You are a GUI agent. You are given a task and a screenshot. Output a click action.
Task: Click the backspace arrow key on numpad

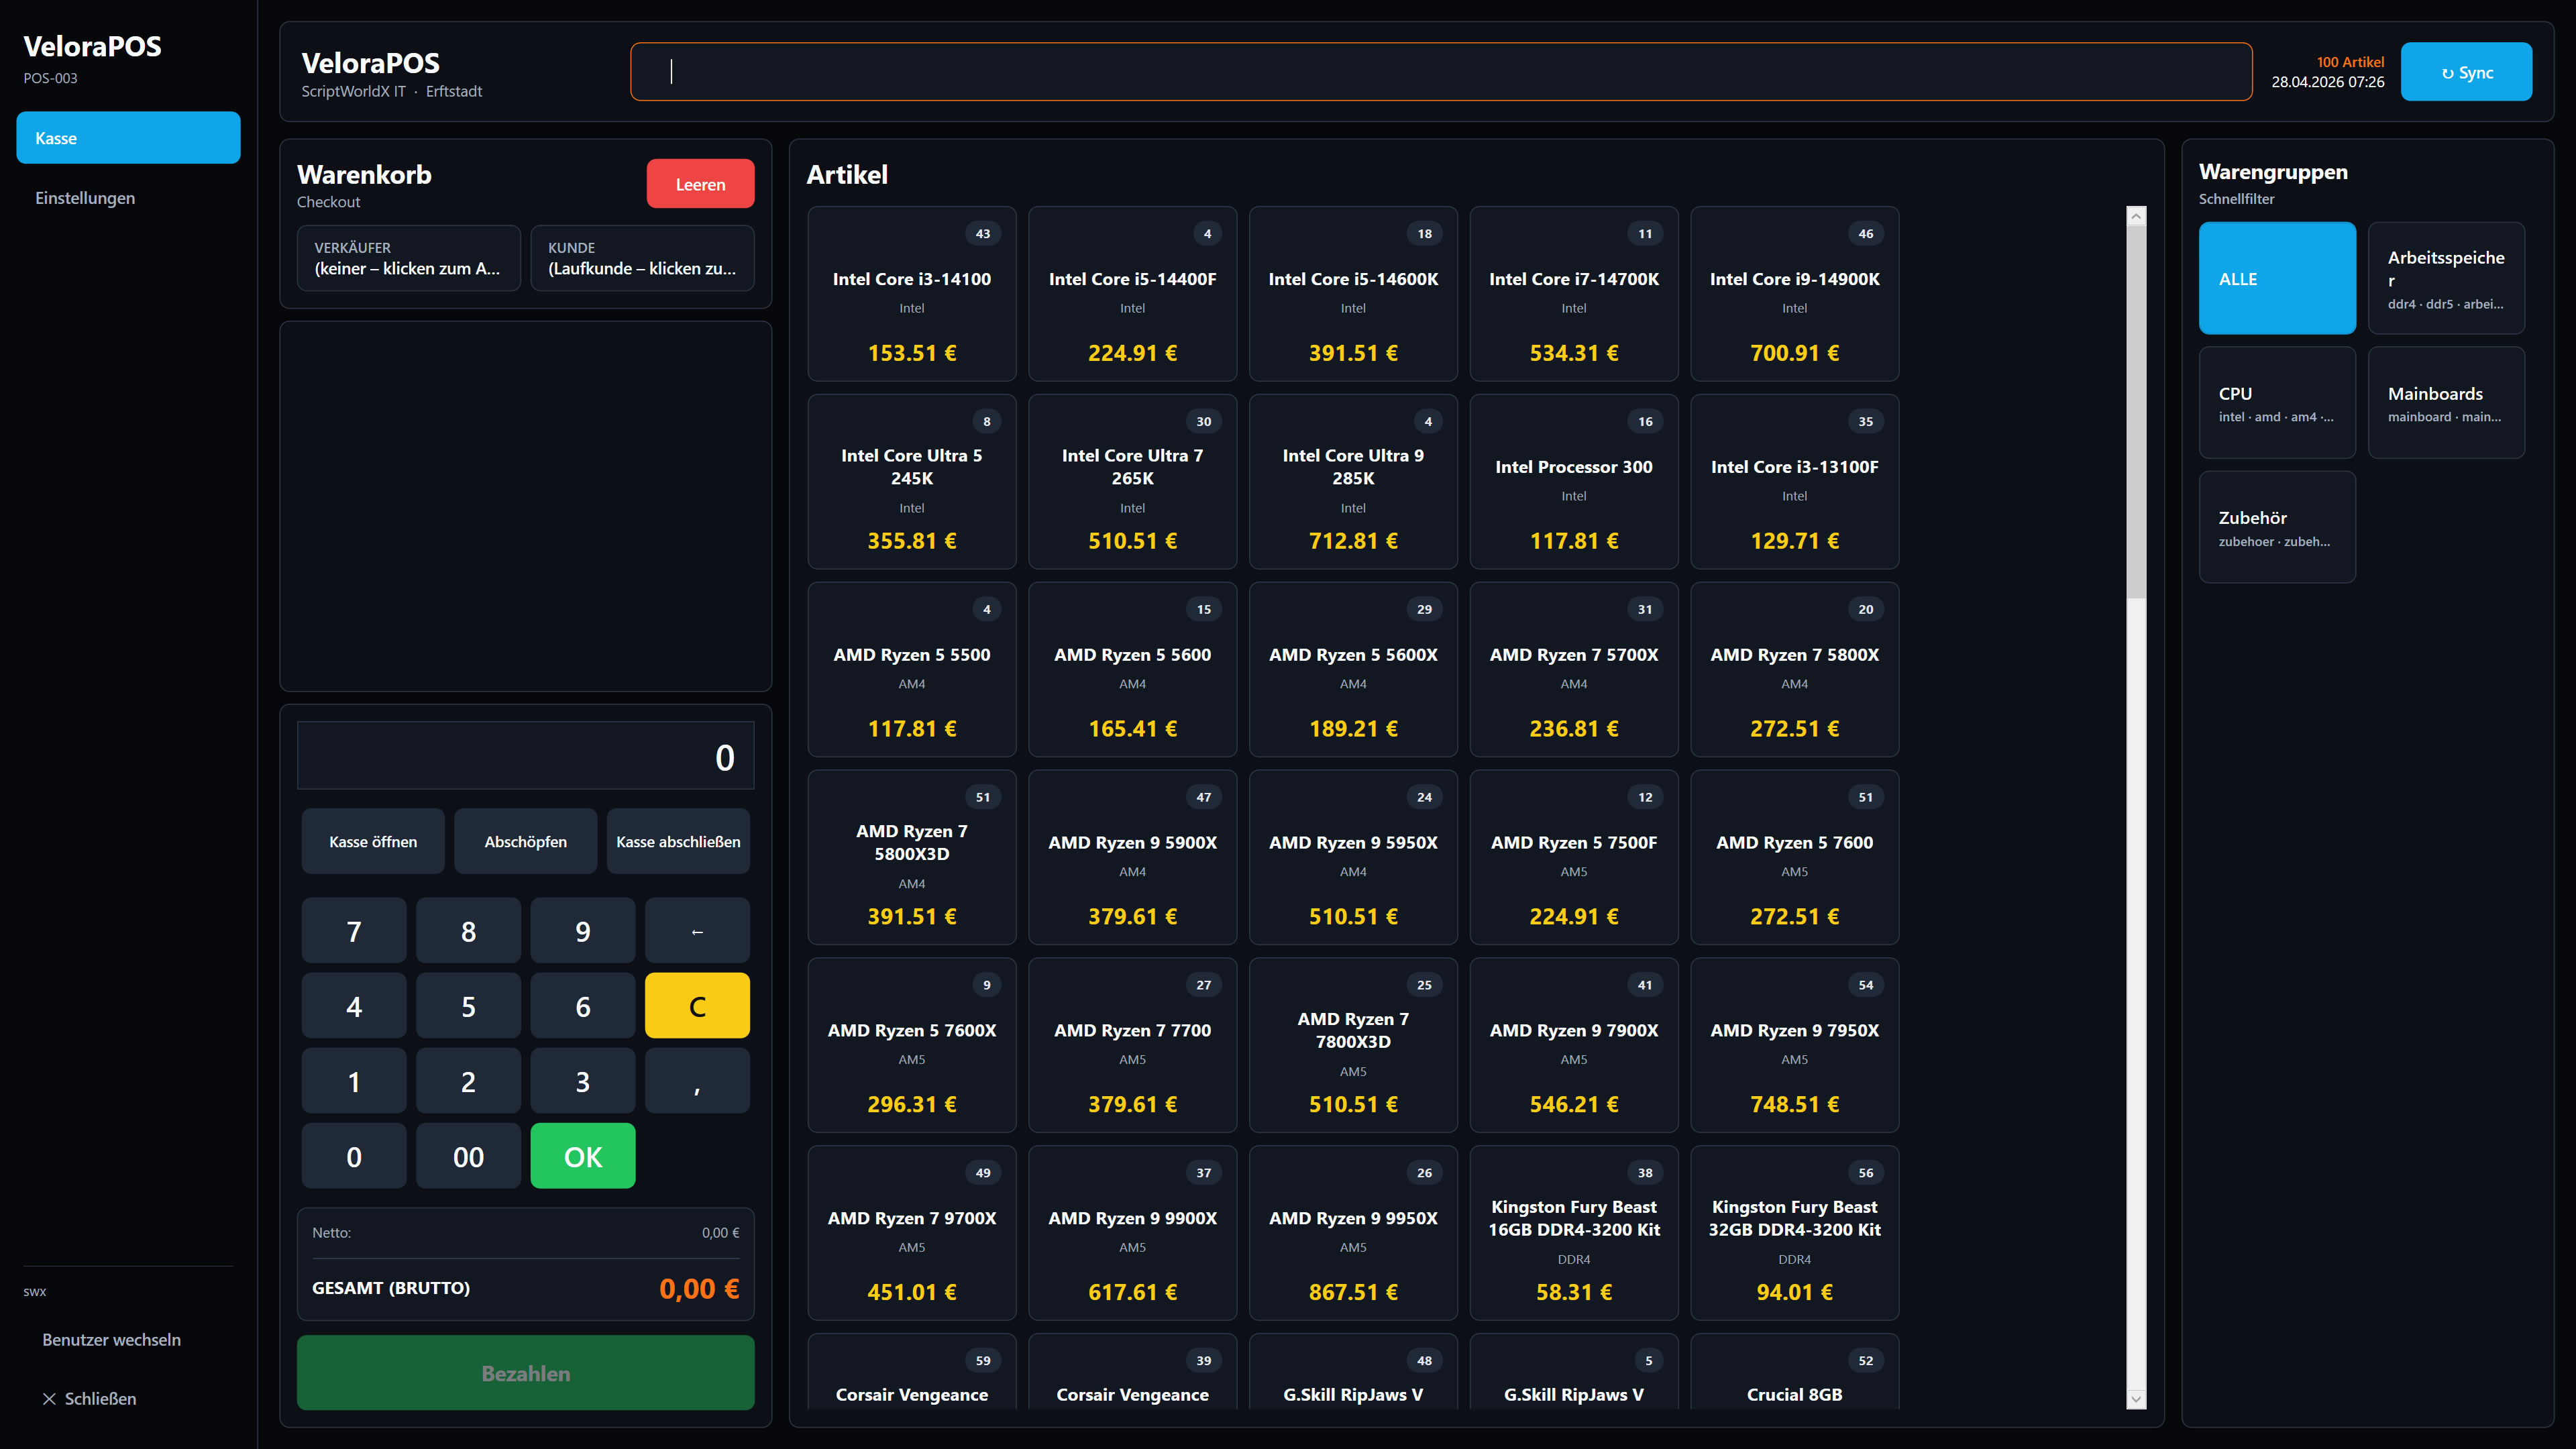(697, 931)
